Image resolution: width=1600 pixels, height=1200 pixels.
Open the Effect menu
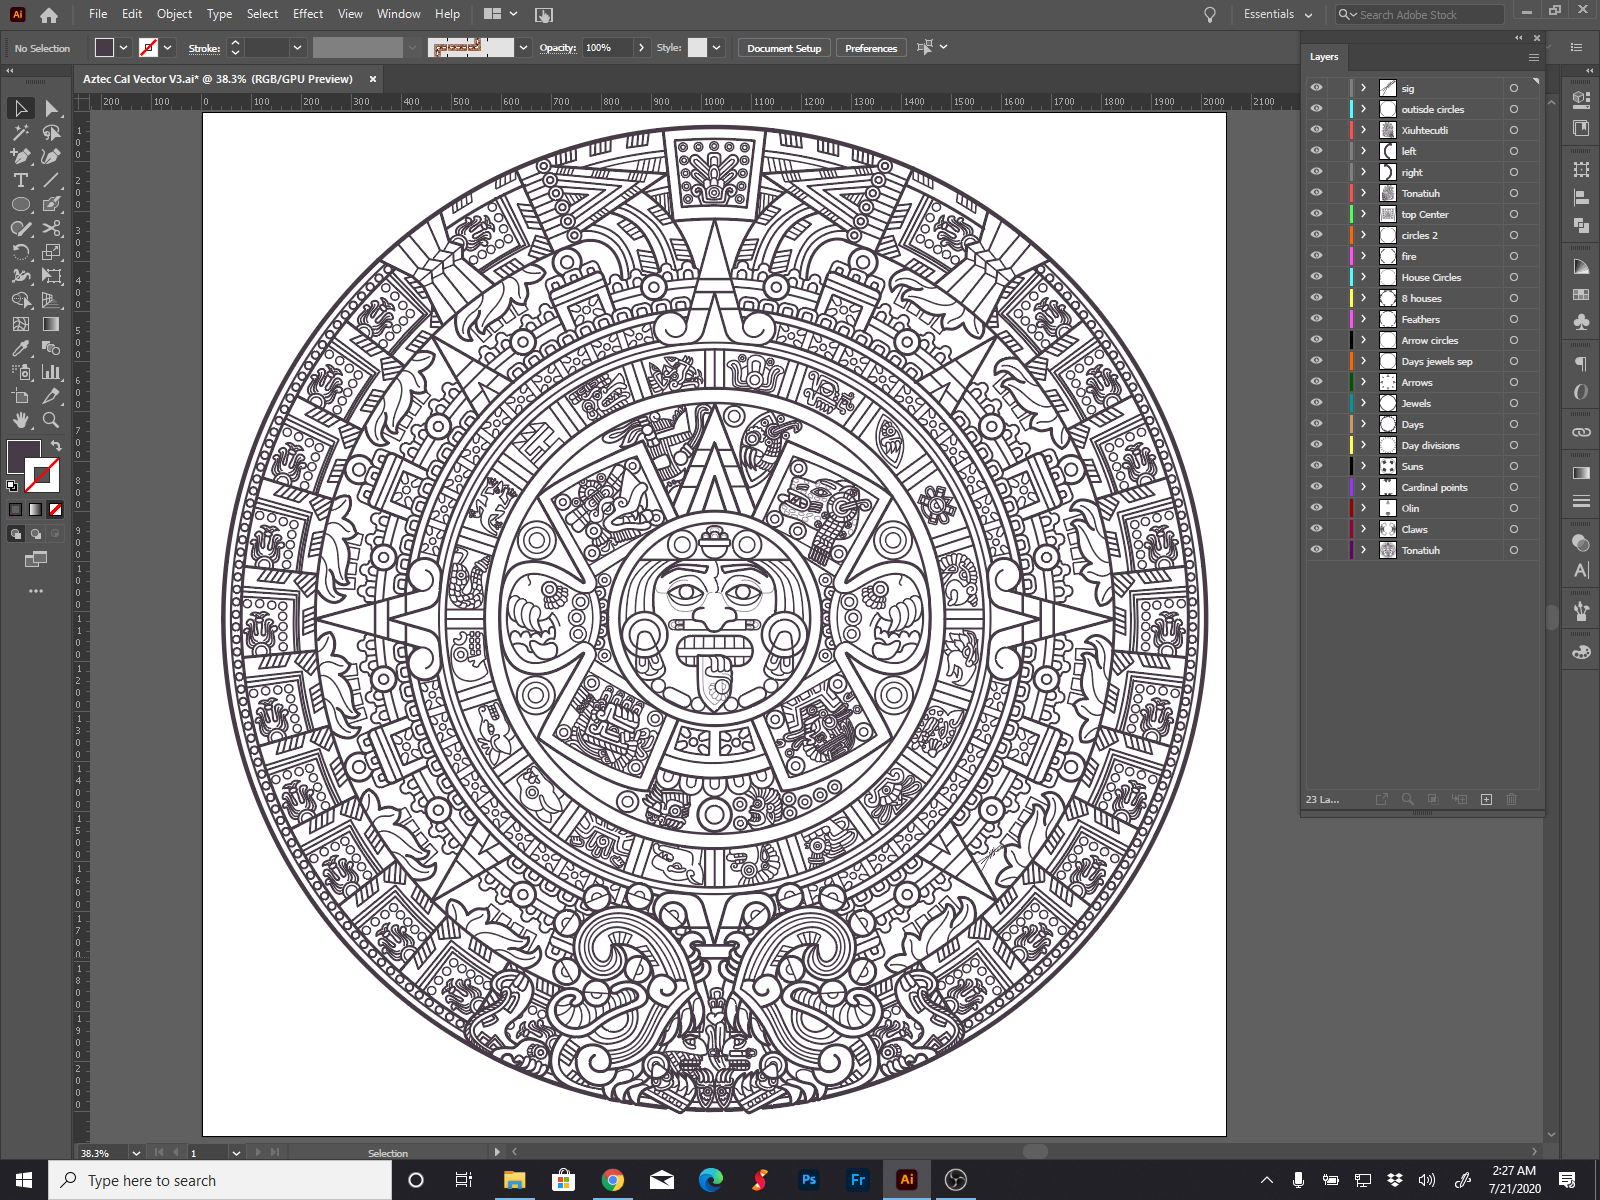point(308,14)
